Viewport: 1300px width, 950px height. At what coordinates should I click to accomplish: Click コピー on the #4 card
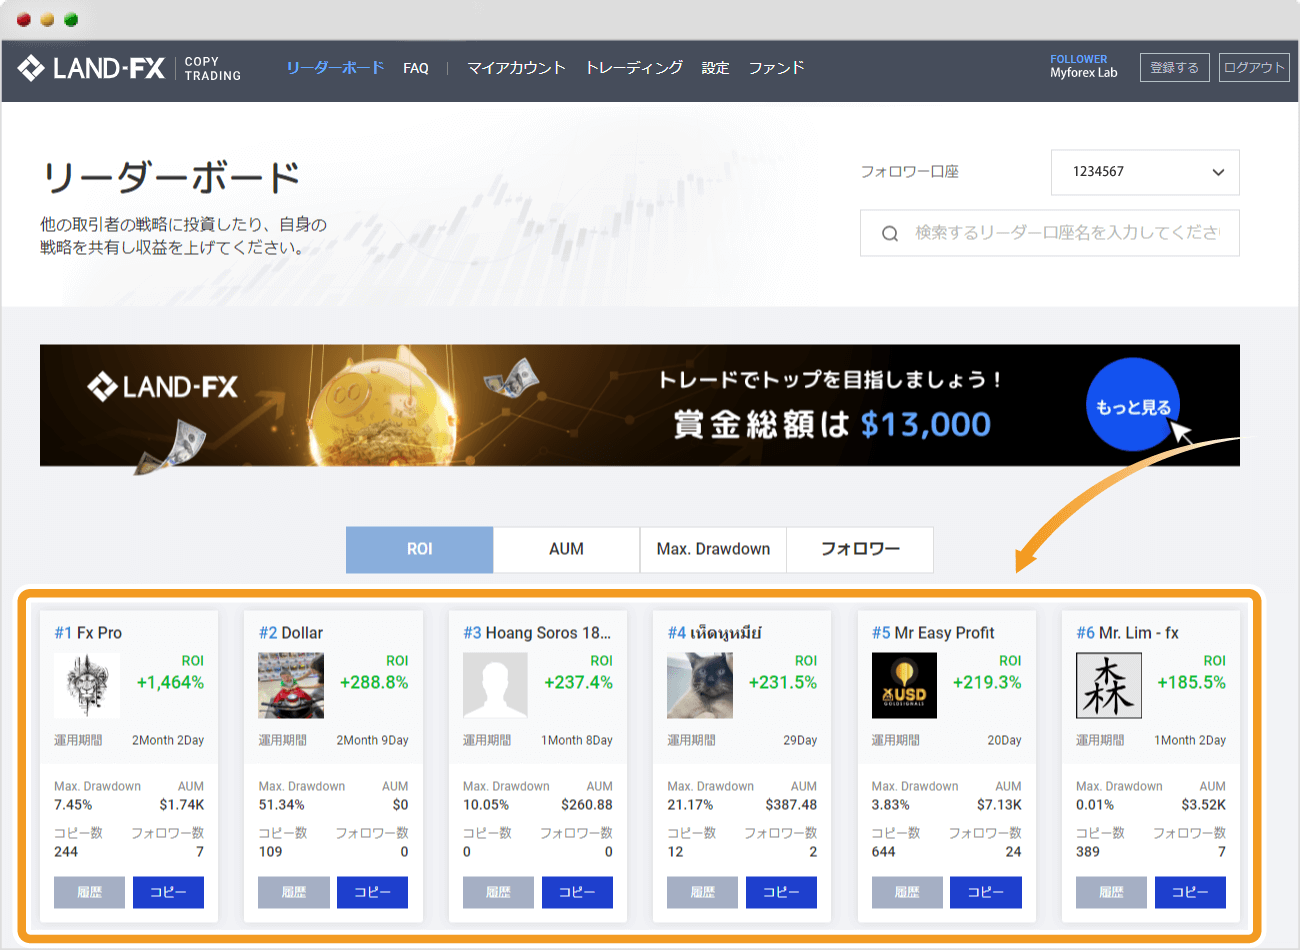click(x=781, y=892)
